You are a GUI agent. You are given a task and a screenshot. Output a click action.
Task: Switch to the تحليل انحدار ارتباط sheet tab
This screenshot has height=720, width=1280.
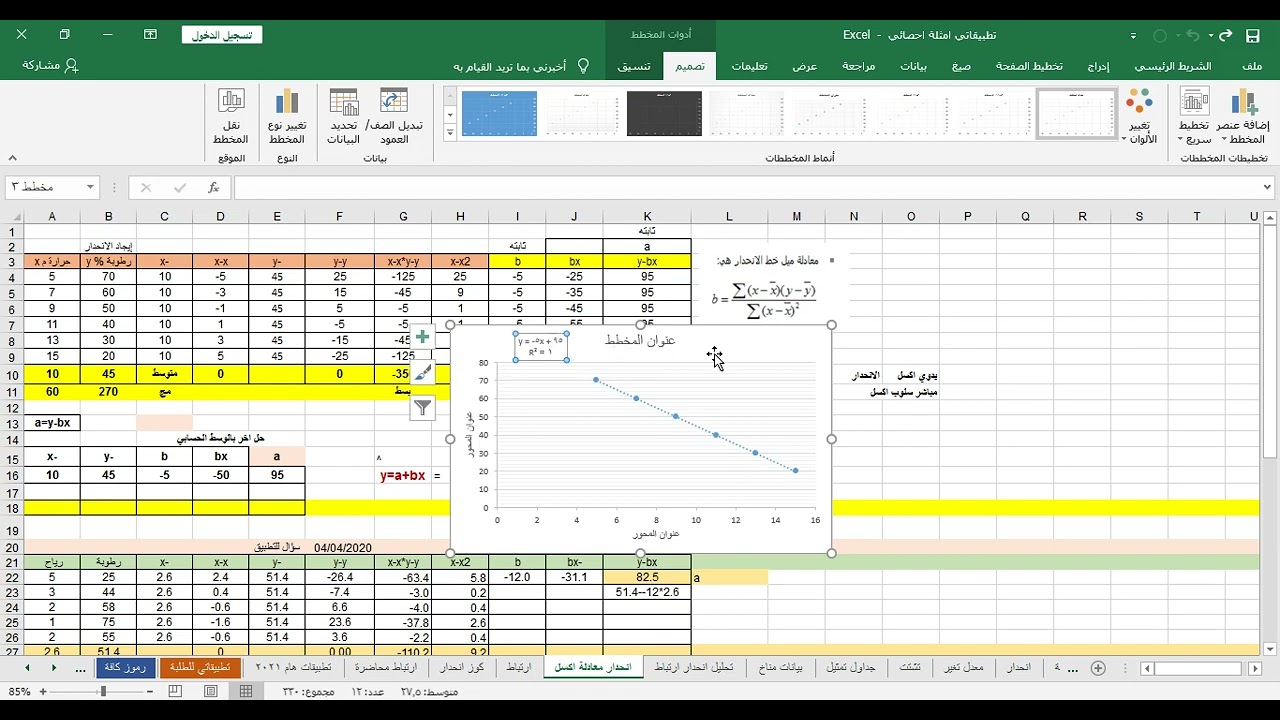pyautogui.click(x=694, y=667)
